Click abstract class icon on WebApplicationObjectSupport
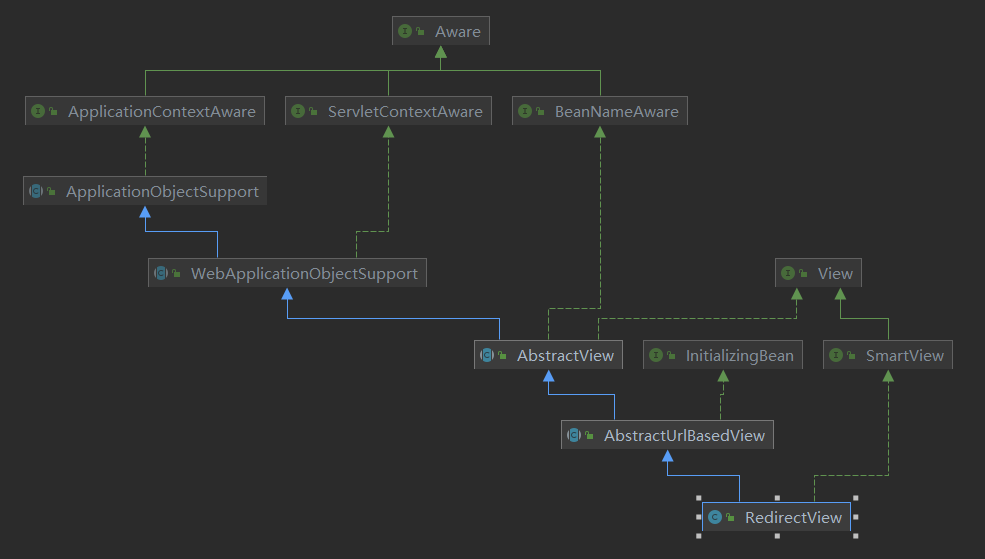The height and width of the screenshot is (559, 985). [x=161, y=273]
